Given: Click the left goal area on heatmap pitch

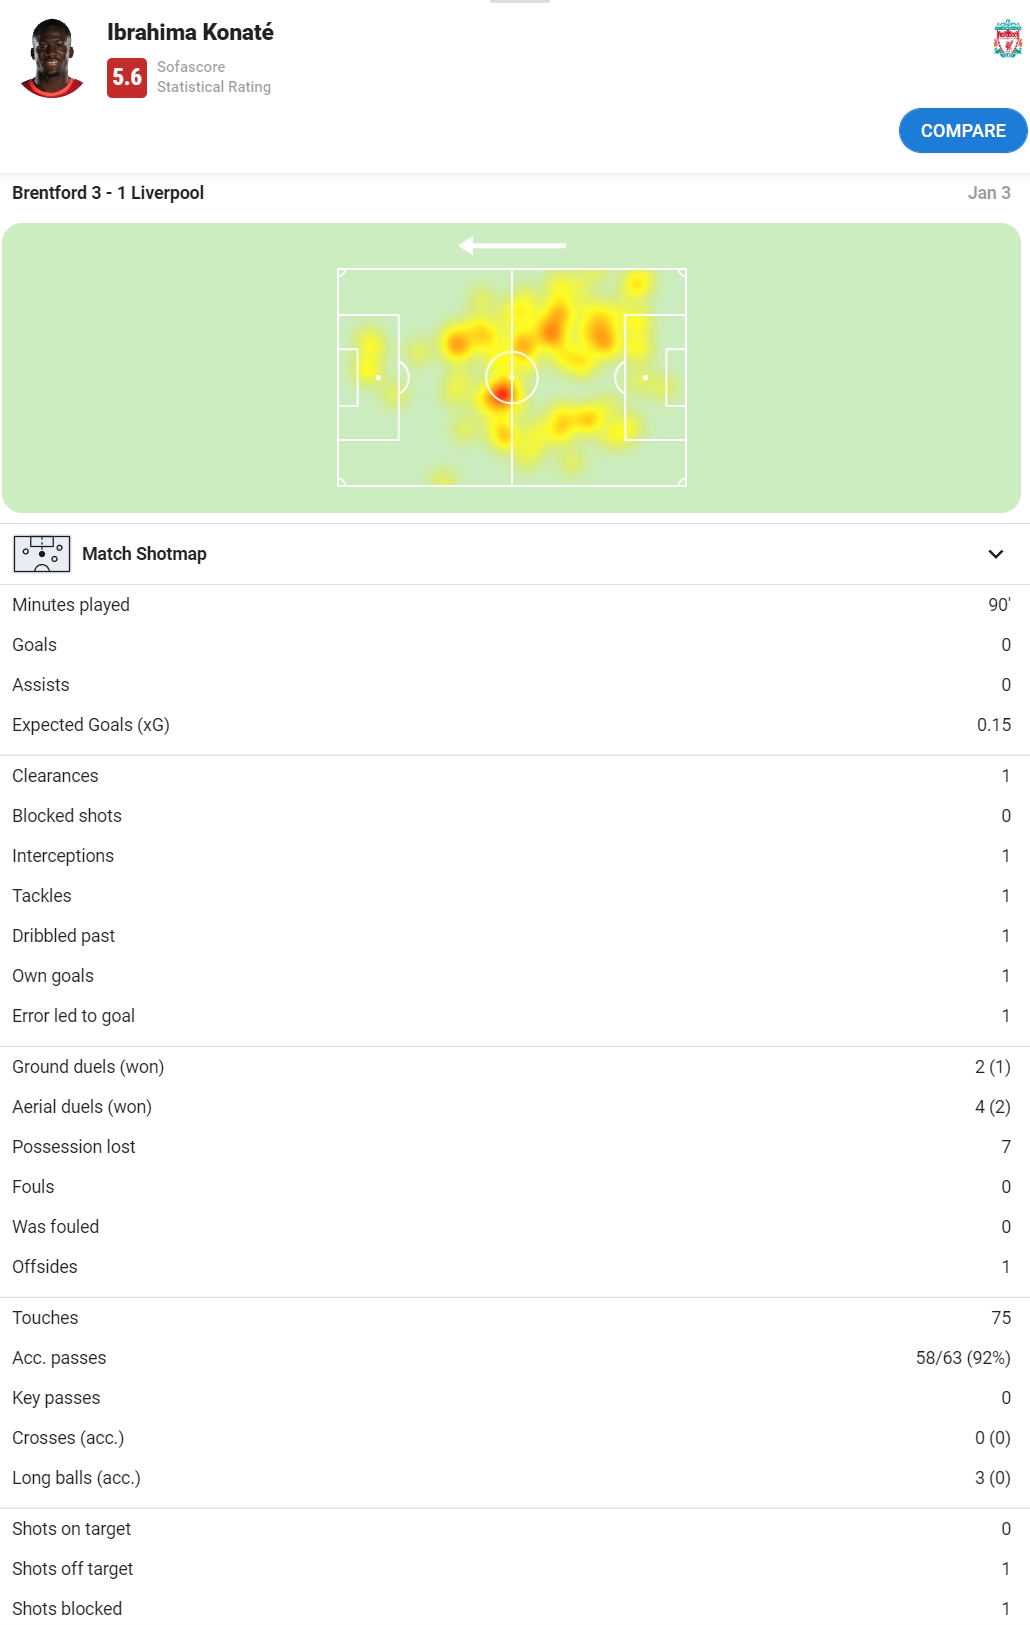Looking at the screenshot, I should 348,378.
